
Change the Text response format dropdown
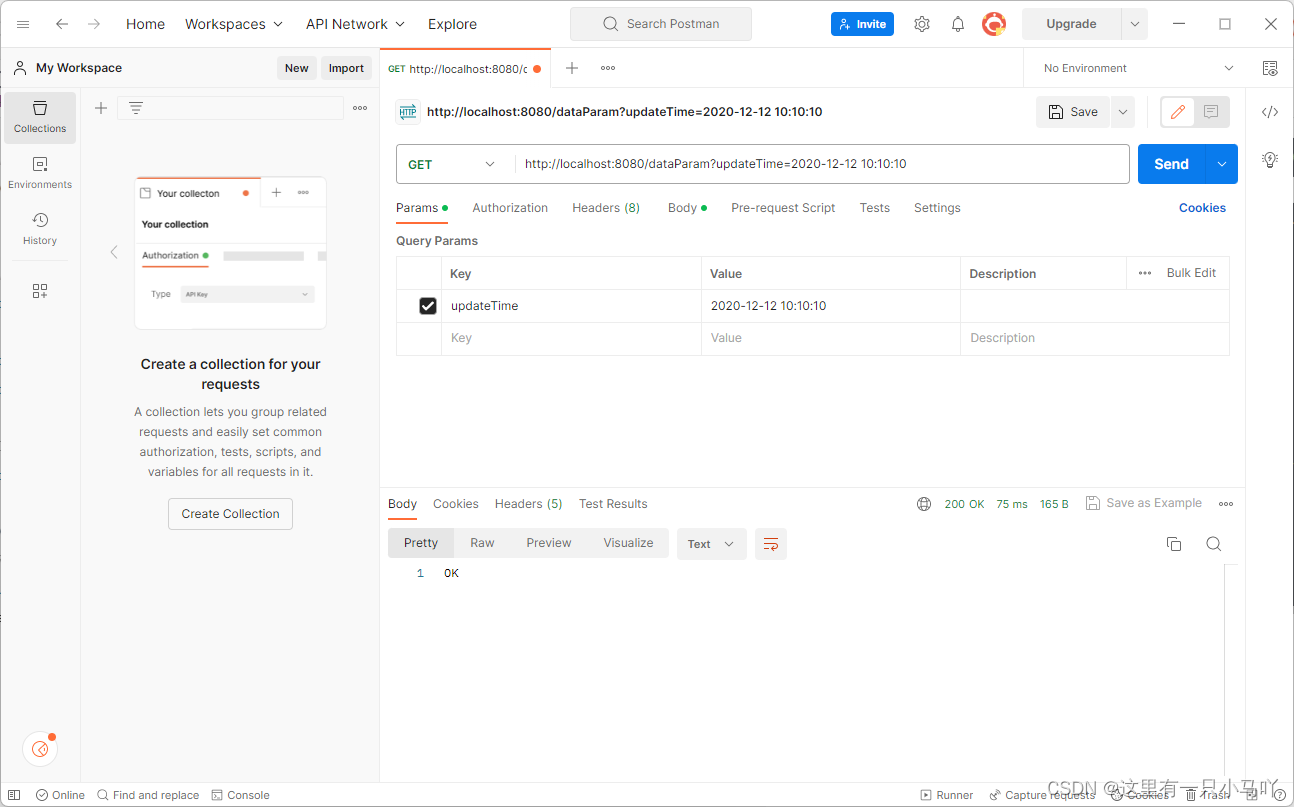click(x=712, y=544)
